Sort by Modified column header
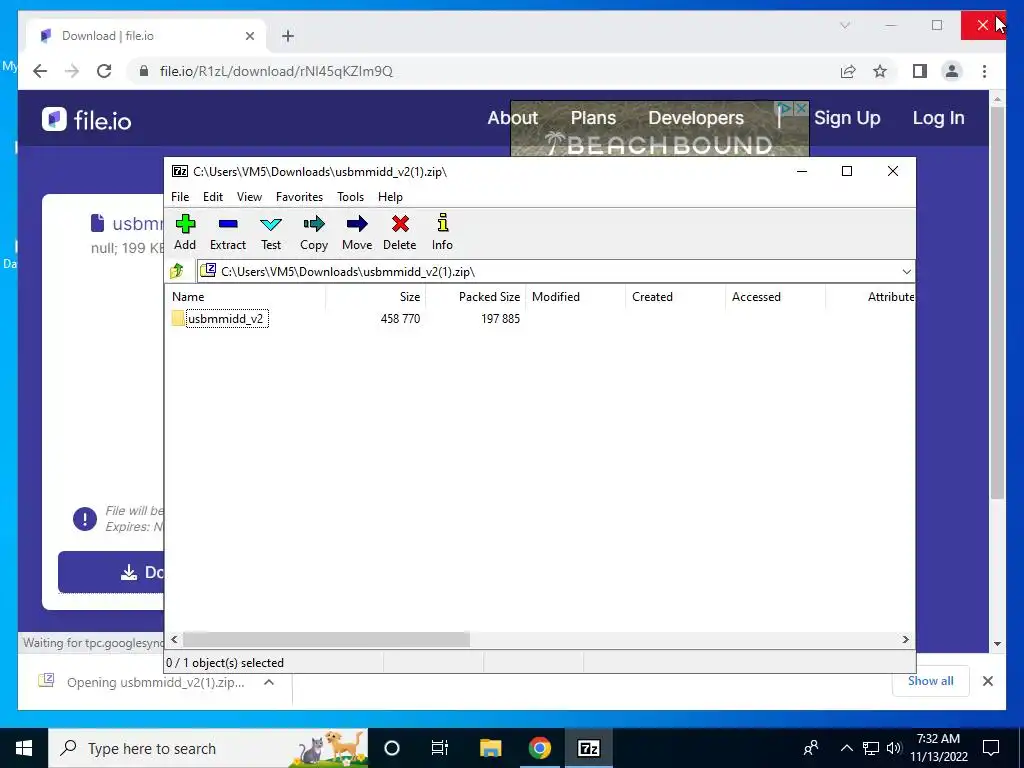The height and width of the screenshot is (768, 1024). 575,296
